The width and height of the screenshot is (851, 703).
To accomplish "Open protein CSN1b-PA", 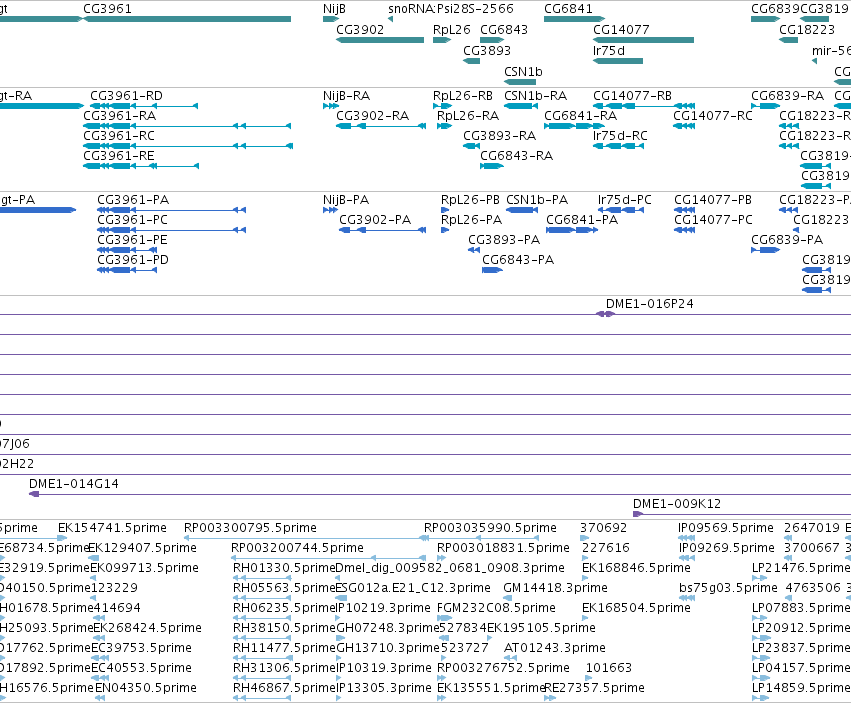I will pyautogui.click(x=537, y=200).
